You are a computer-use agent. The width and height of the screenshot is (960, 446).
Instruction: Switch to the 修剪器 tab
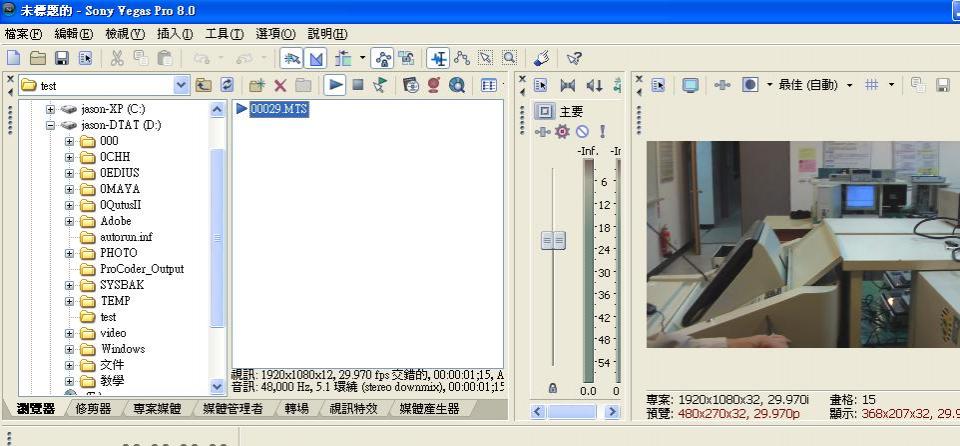click(x=93, y=409)
